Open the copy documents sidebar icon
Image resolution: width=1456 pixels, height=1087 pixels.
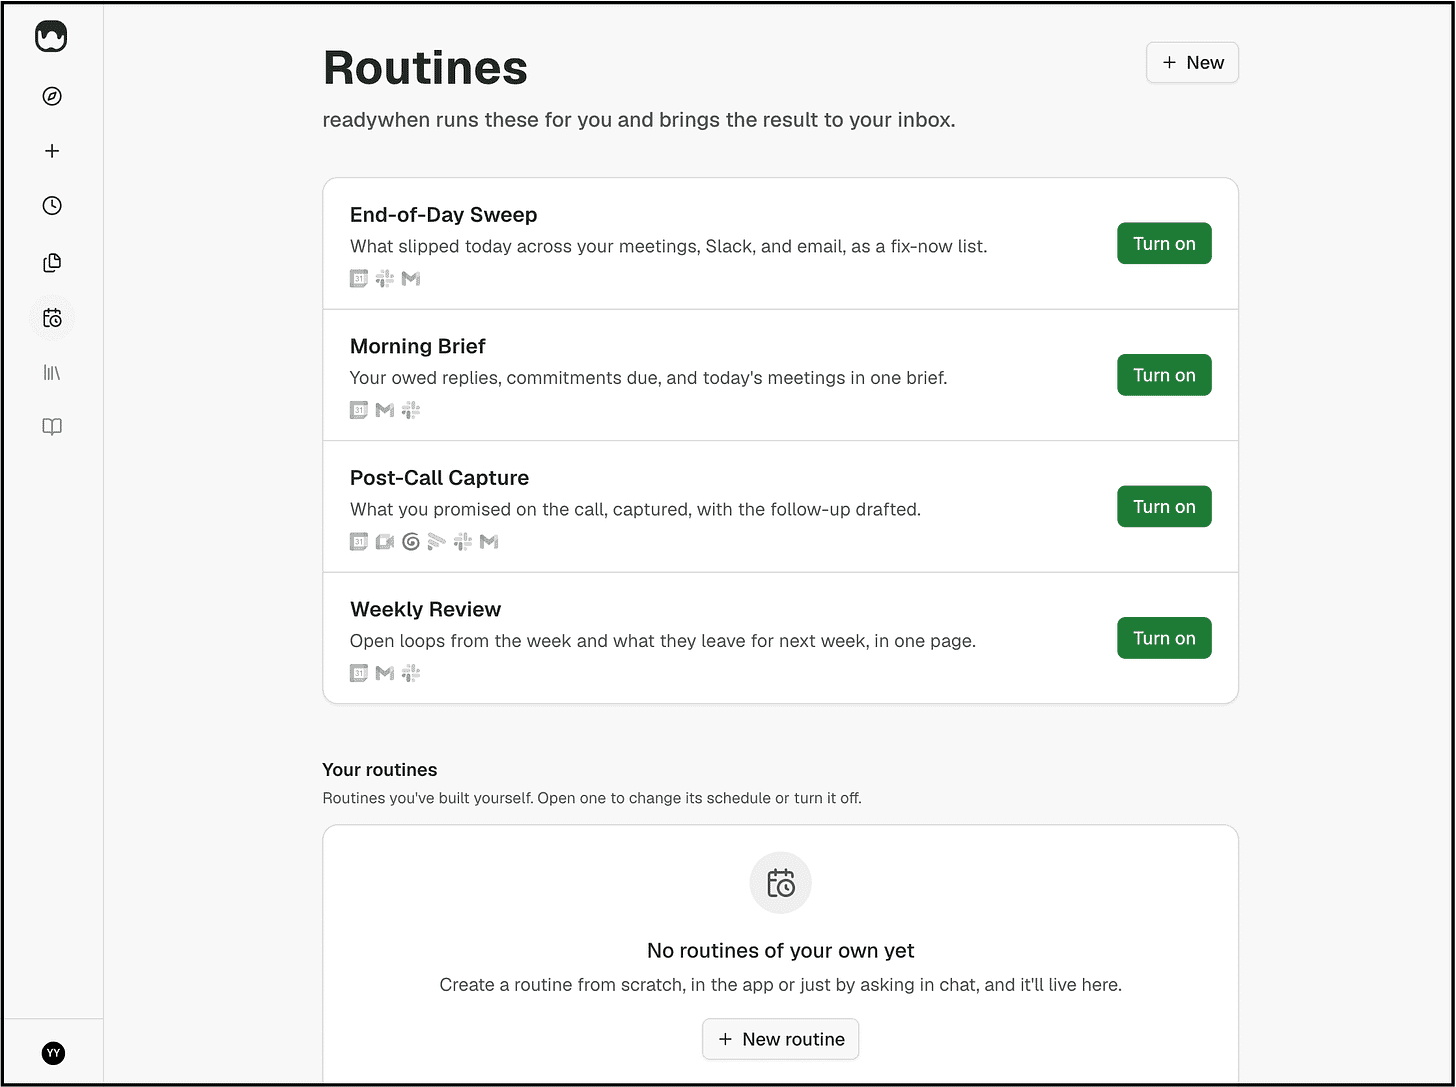click(x=52, y=263)
